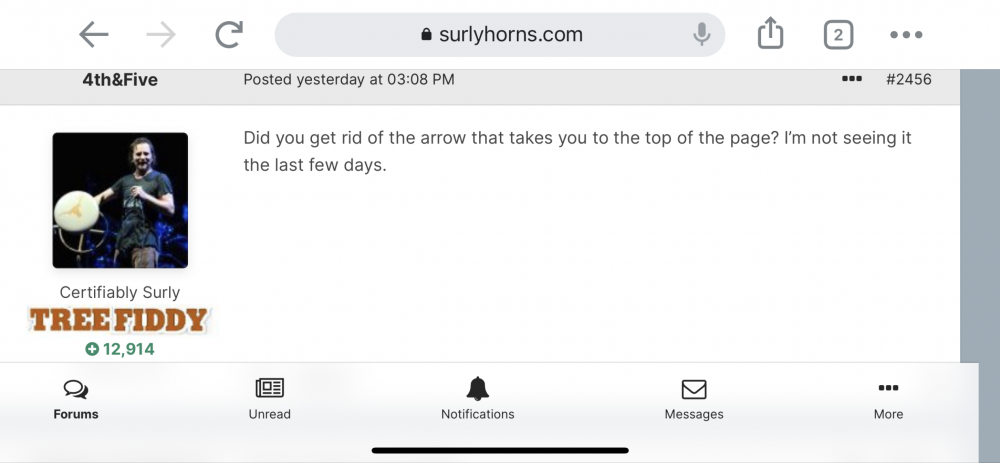Open post #2456 options menu
This screenshot has height=463, width=1000.
click(852, 79)
